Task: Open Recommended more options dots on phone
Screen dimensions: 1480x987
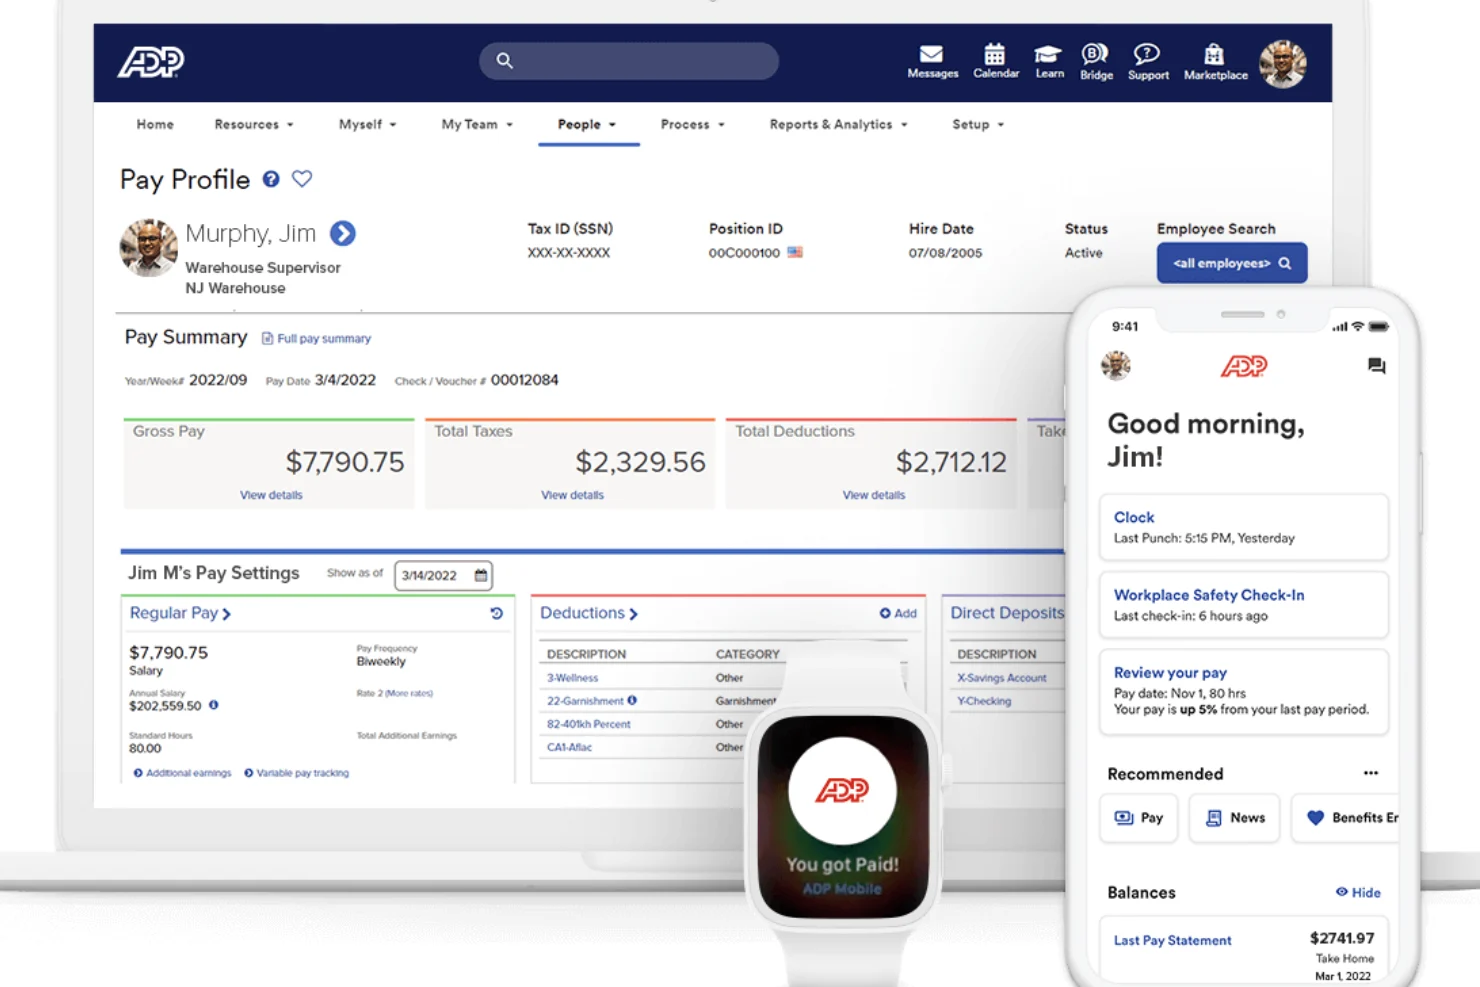Action: click(1371, 773)
